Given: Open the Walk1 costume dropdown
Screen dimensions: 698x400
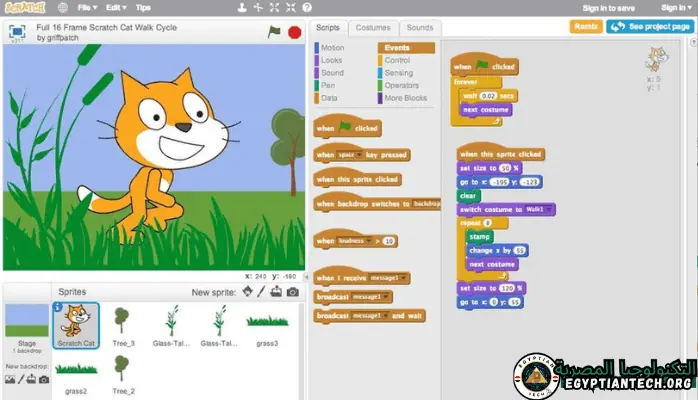Looking at the screenshot, I should point(551,209).
